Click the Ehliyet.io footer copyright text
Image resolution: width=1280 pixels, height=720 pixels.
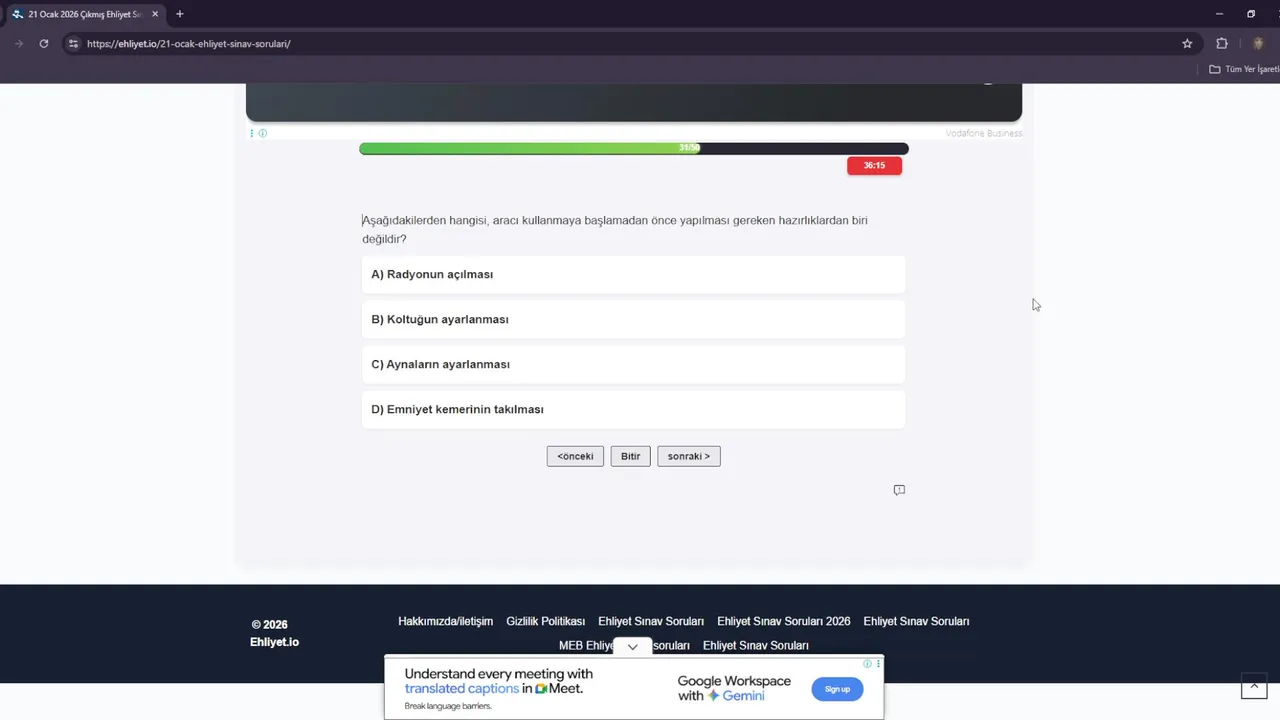pos(274,633)
